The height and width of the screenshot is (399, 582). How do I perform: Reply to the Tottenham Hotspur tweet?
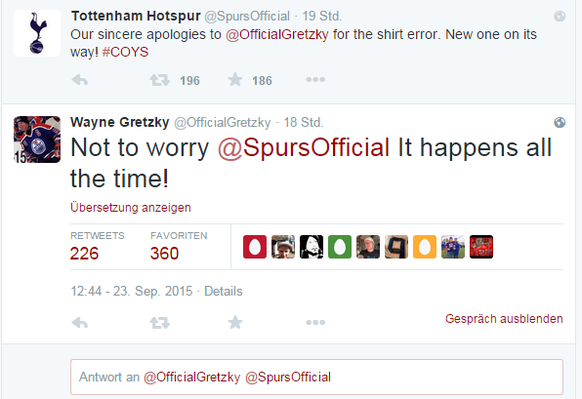pos(79,80)
